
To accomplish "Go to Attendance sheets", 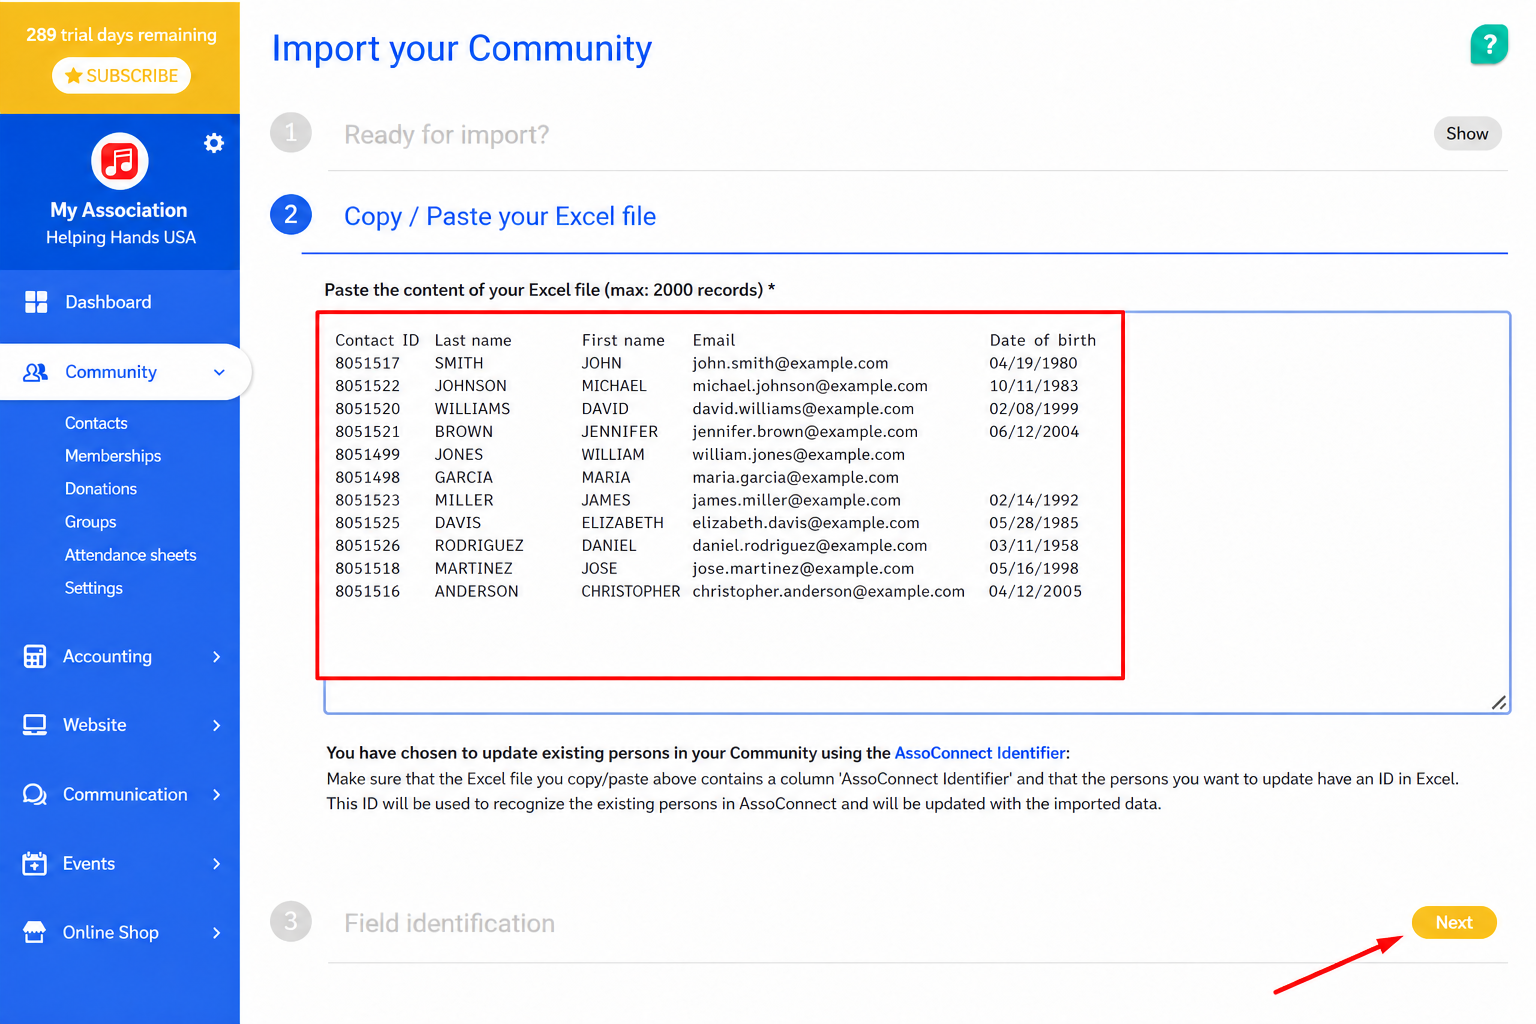I will click(131, 555).
